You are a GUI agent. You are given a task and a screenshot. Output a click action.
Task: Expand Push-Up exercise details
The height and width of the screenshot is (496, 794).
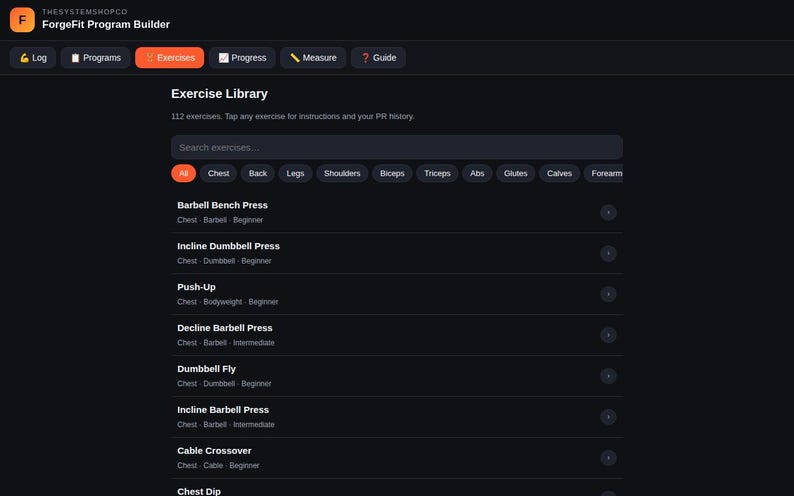point(397,294)
